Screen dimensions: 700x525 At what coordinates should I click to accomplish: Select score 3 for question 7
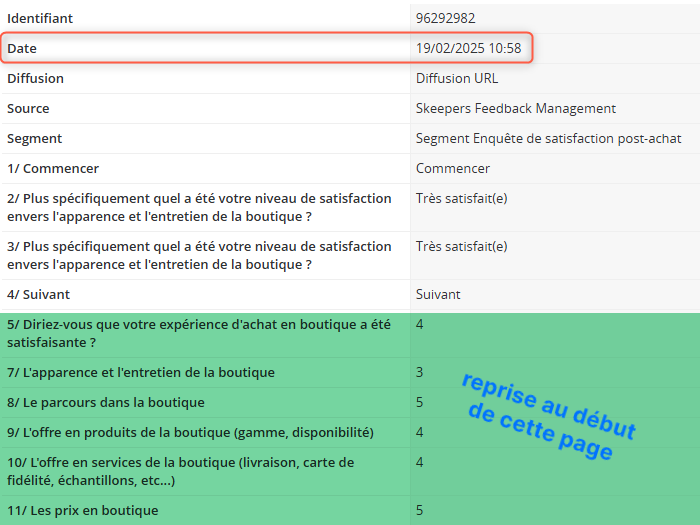419,372
